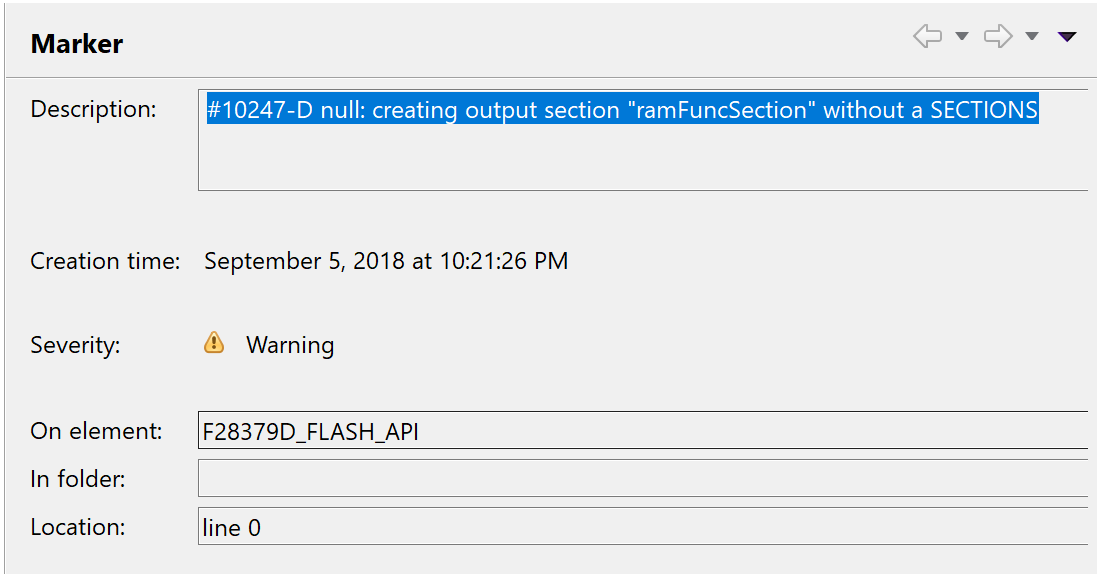Click the back navigation arrow icon
The height and width of the screenshot is (574, 1097).
click(927, 37)
